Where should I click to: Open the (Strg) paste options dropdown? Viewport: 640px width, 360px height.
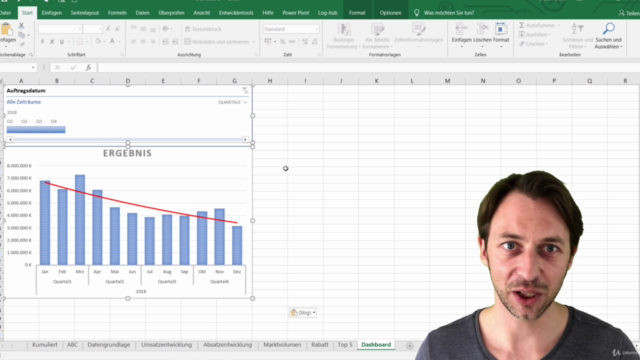(314, 313)
